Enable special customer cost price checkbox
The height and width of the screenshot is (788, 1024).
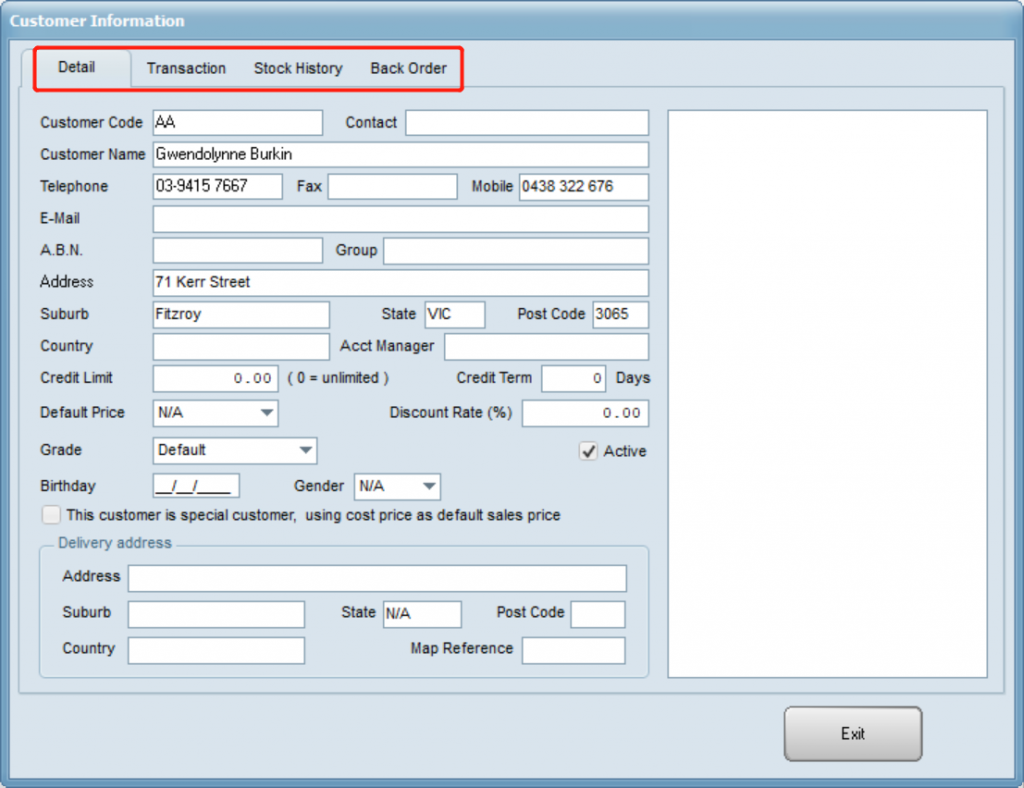pyautogui.click(x=51, y=515)
